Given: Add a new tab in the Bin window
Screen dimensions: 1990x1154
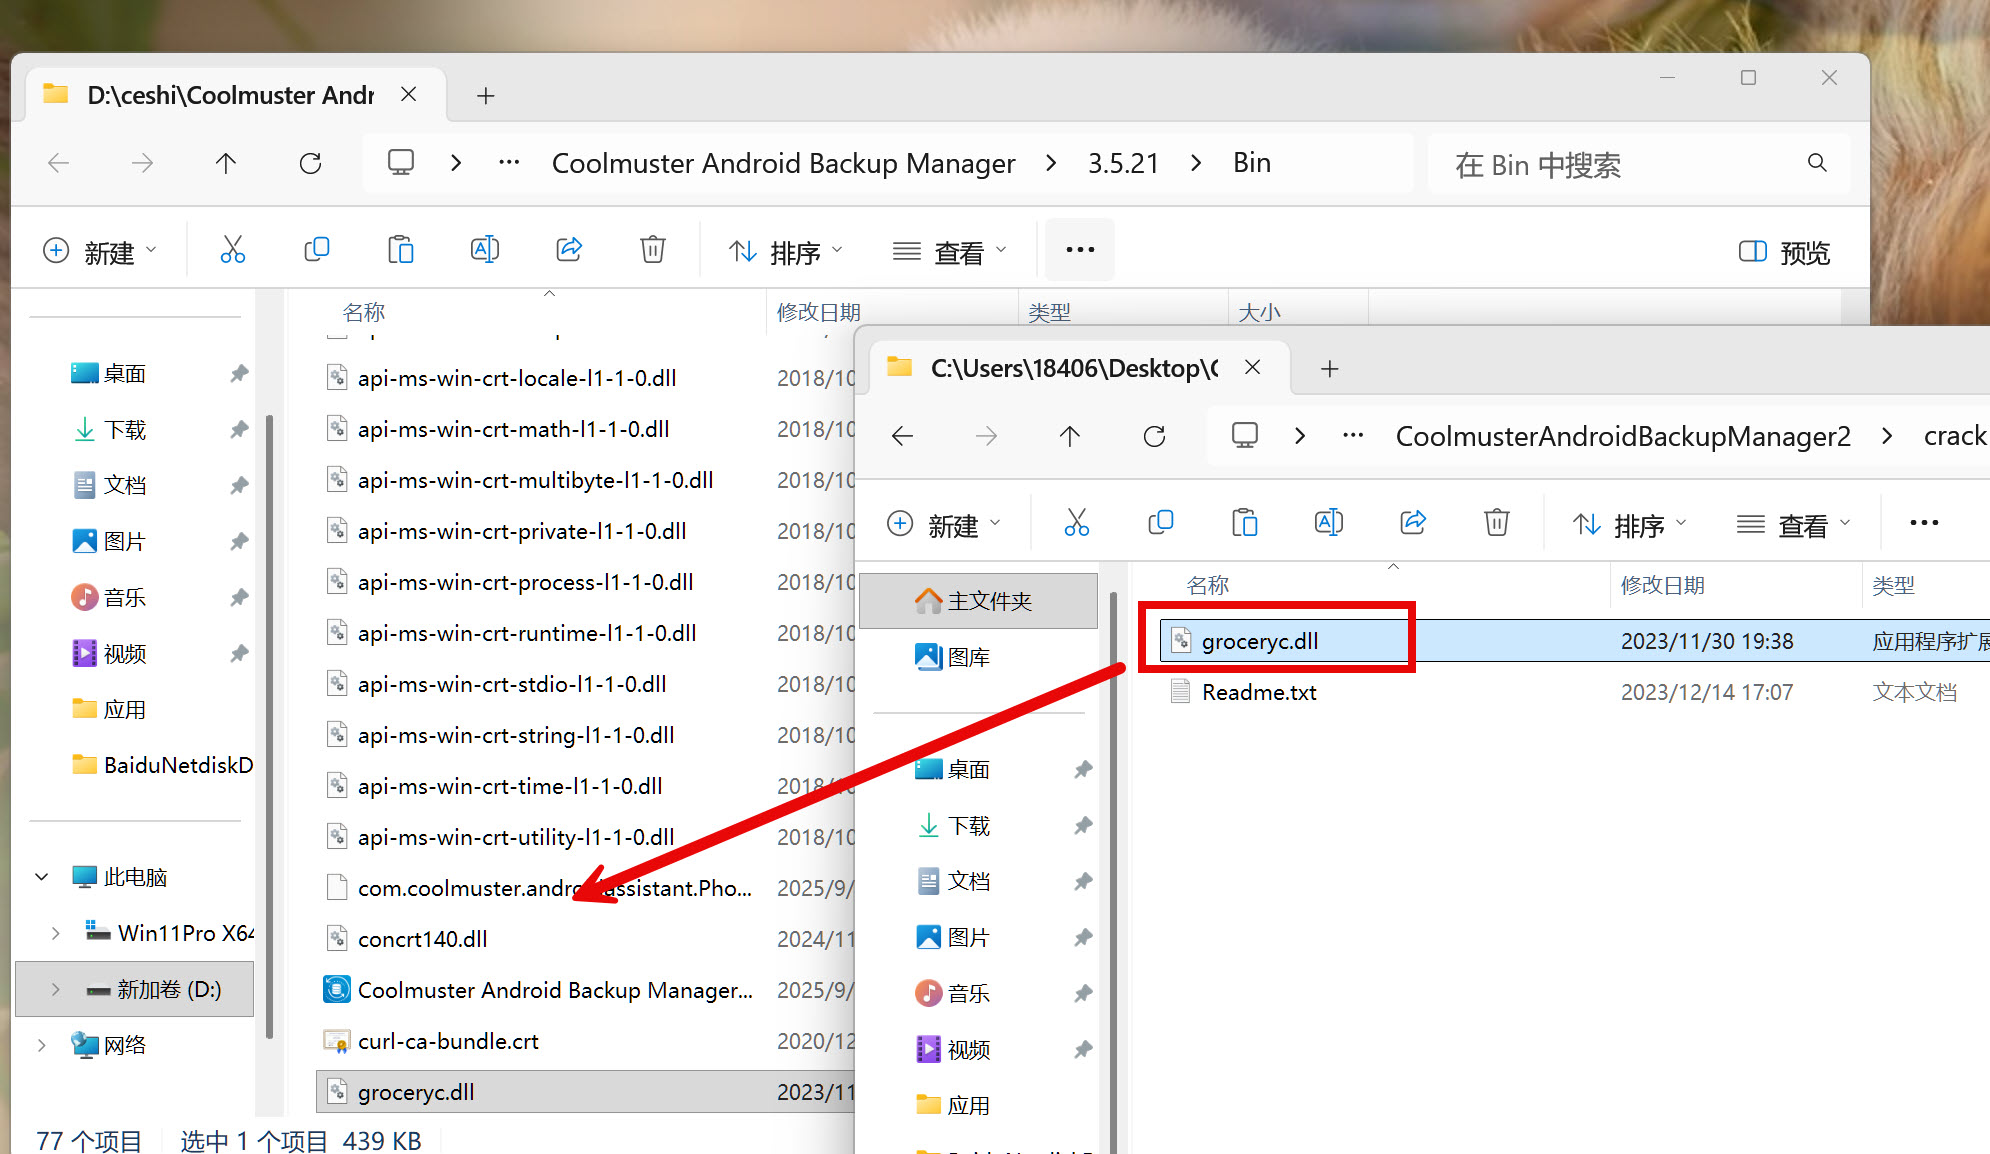Looking at the screenshot, I should (486, 96).
